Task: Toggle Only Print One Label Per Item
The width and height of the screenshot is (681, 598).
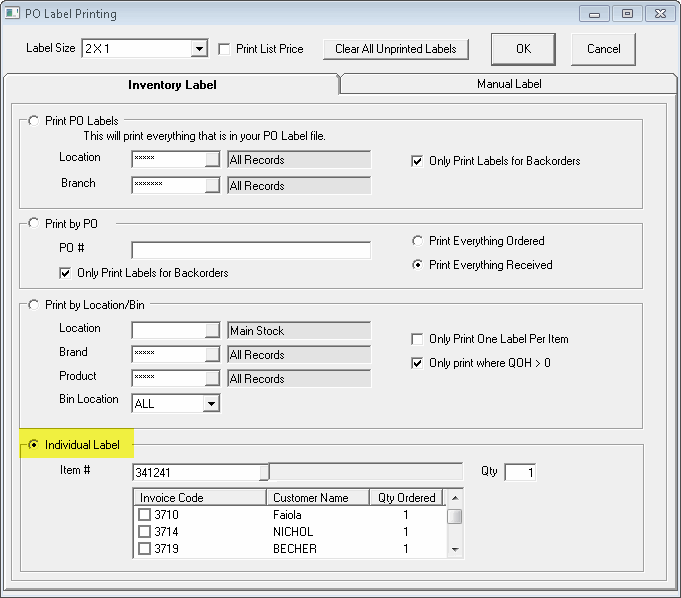Action: pyautogui.click(x=418, y=339)
